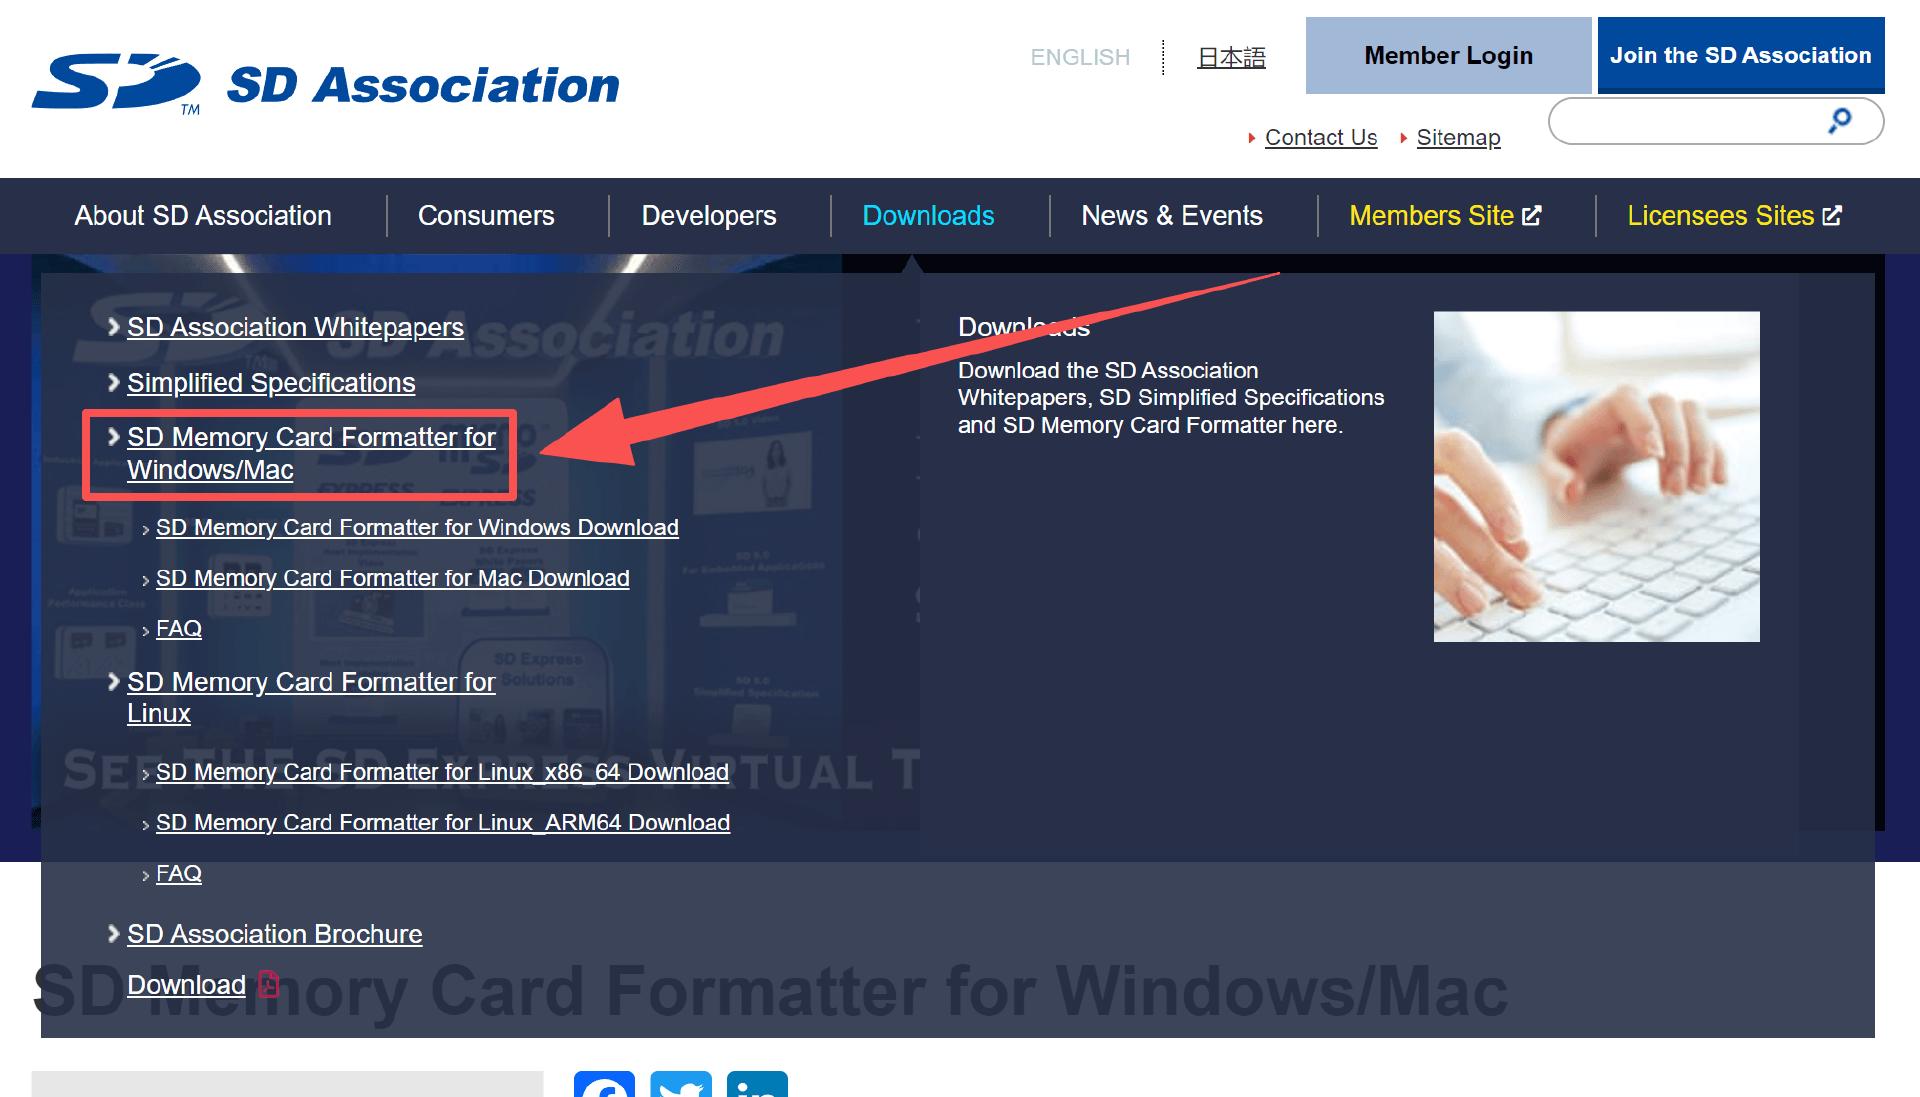Open the Members Site menu item
This screenshot has width=1920, height=1097.
click(x=1445, y=216)
